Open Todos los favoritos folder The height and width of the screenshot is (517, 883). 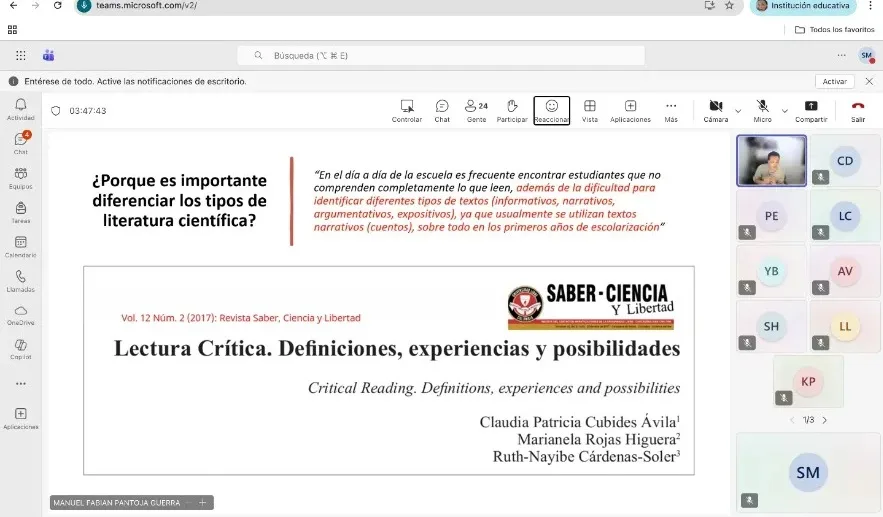pos(835,29)
